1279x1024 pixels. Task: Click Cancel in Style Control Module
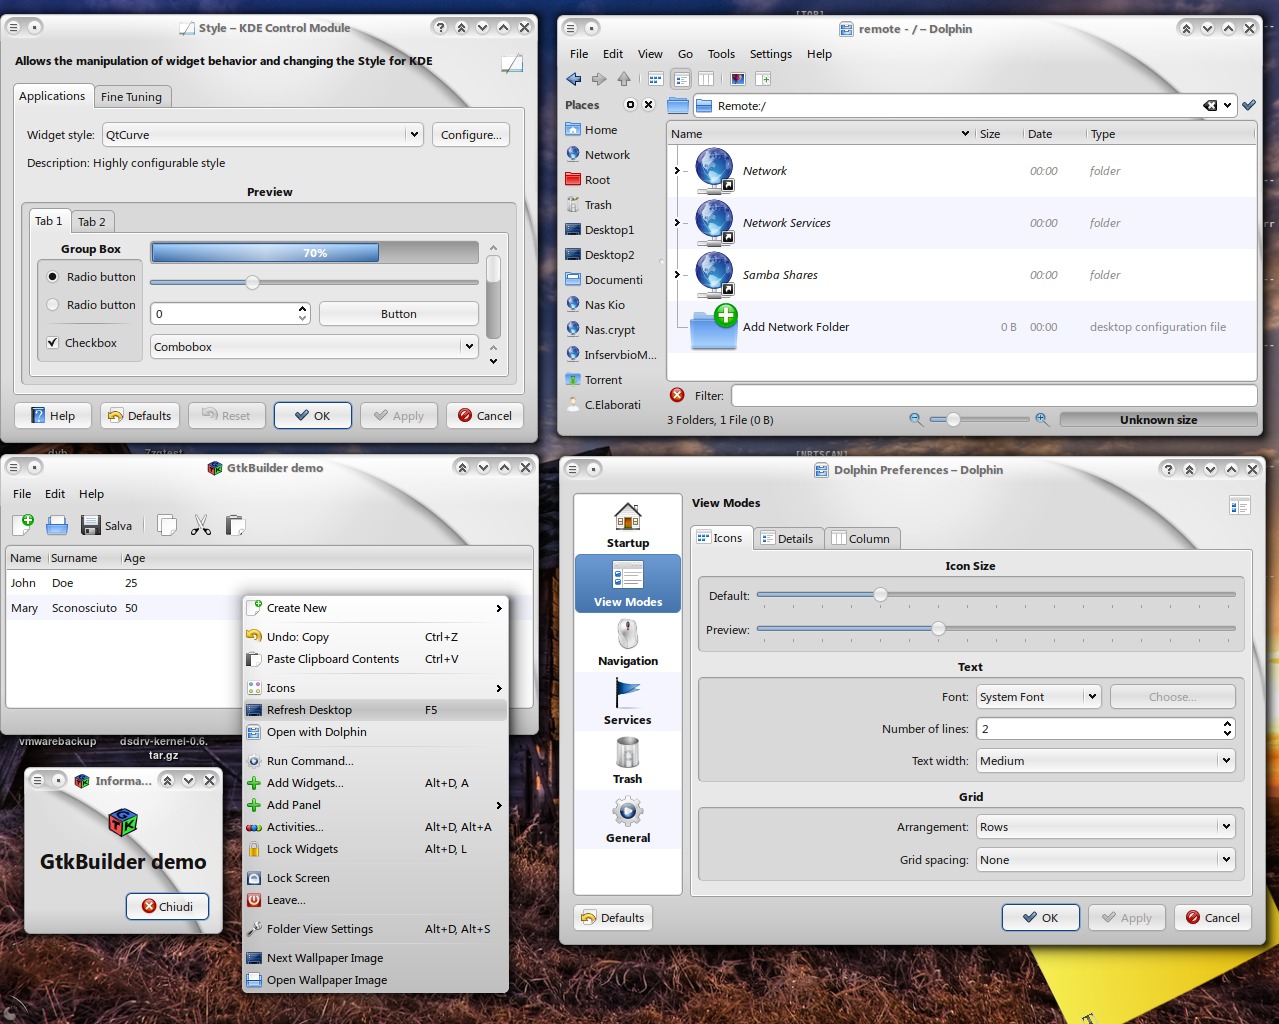485,416
